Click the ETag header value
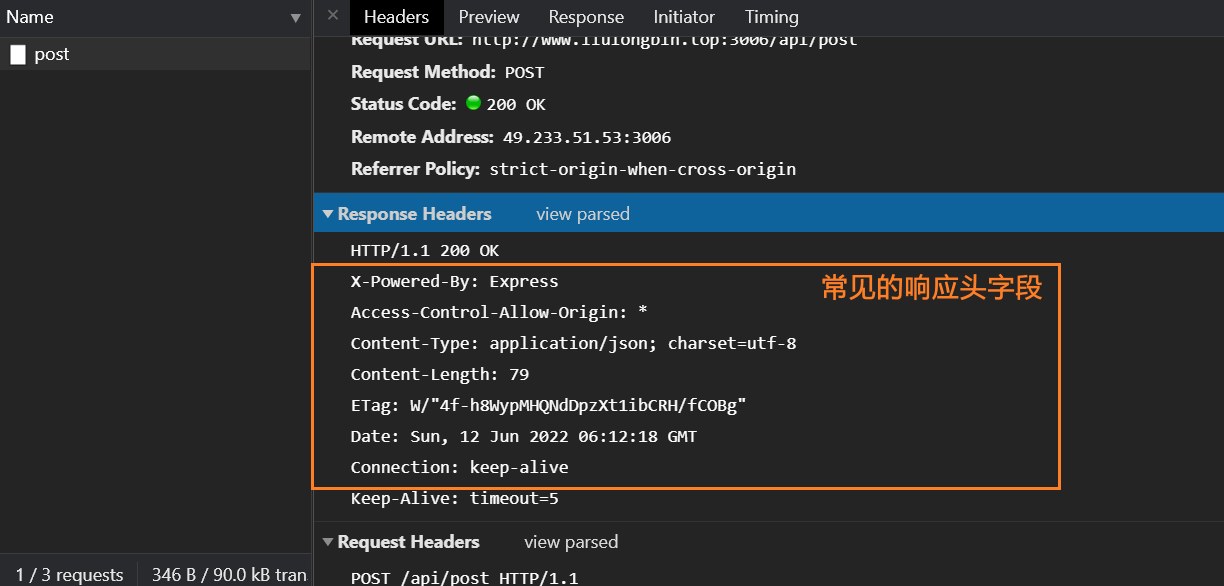This screenshot has width=1224, height=586. 578,405
